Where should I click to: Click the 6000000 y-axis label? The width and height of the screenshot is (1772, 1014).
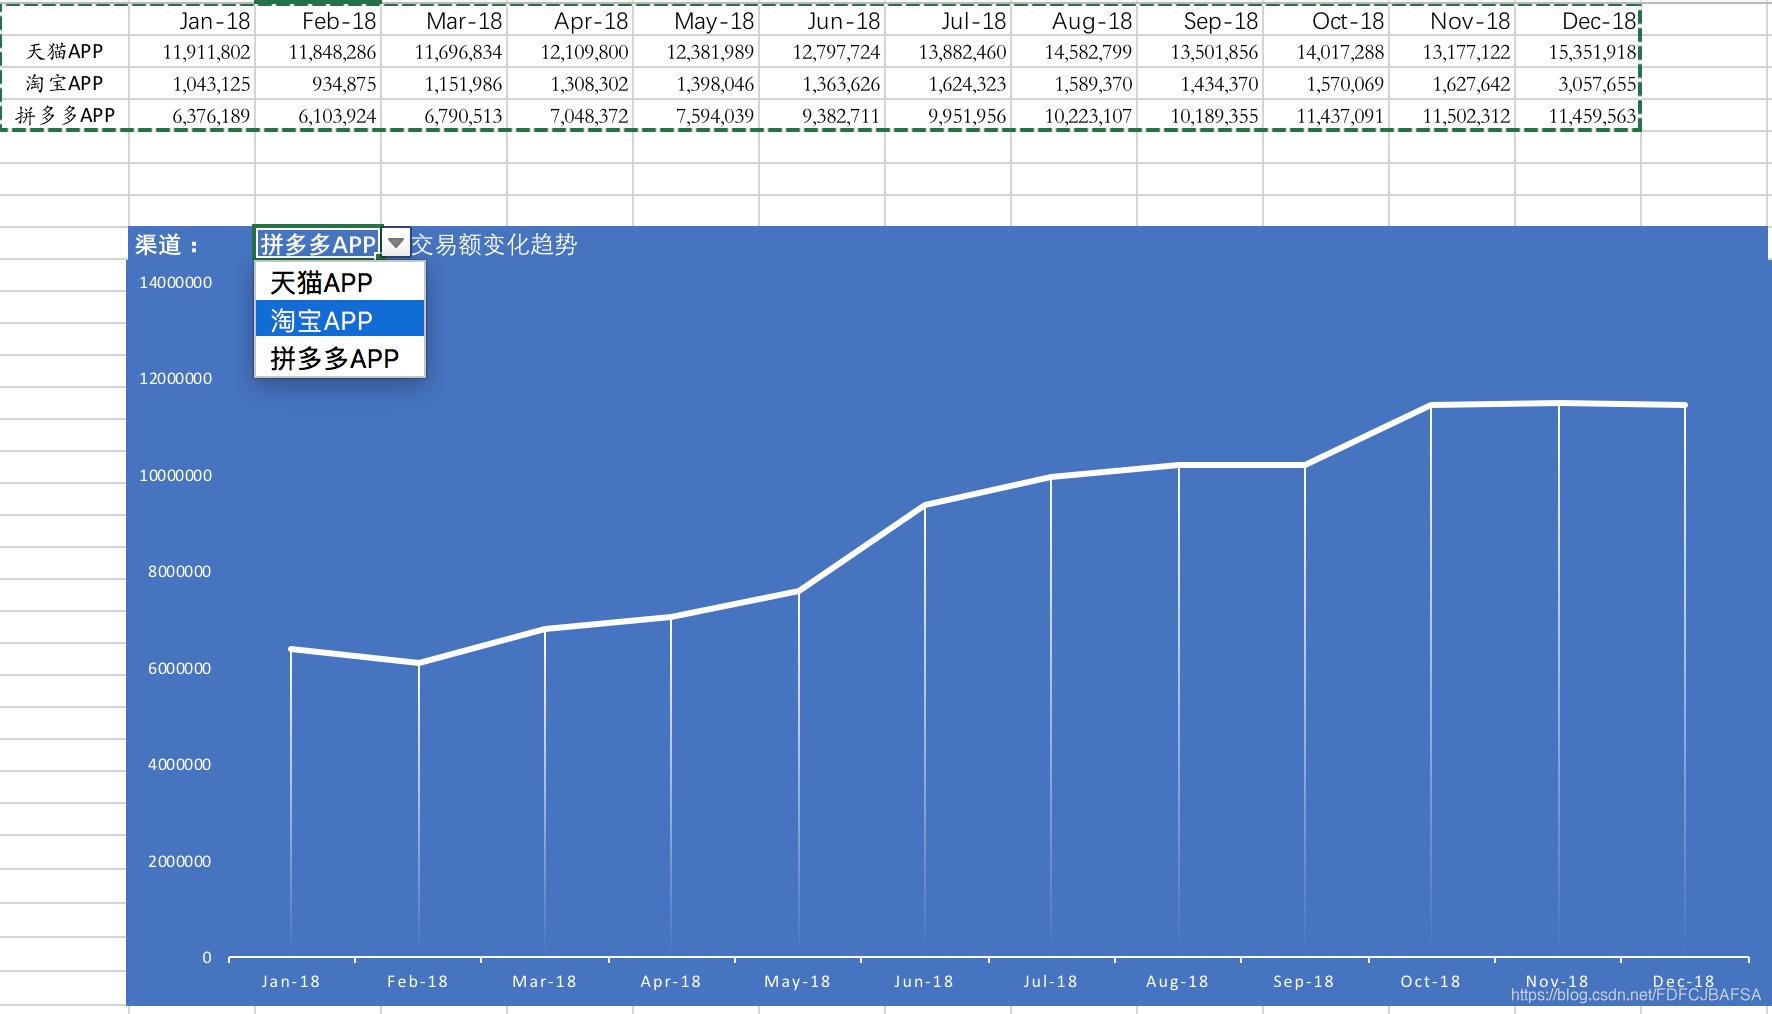click(x=179, y=668)
